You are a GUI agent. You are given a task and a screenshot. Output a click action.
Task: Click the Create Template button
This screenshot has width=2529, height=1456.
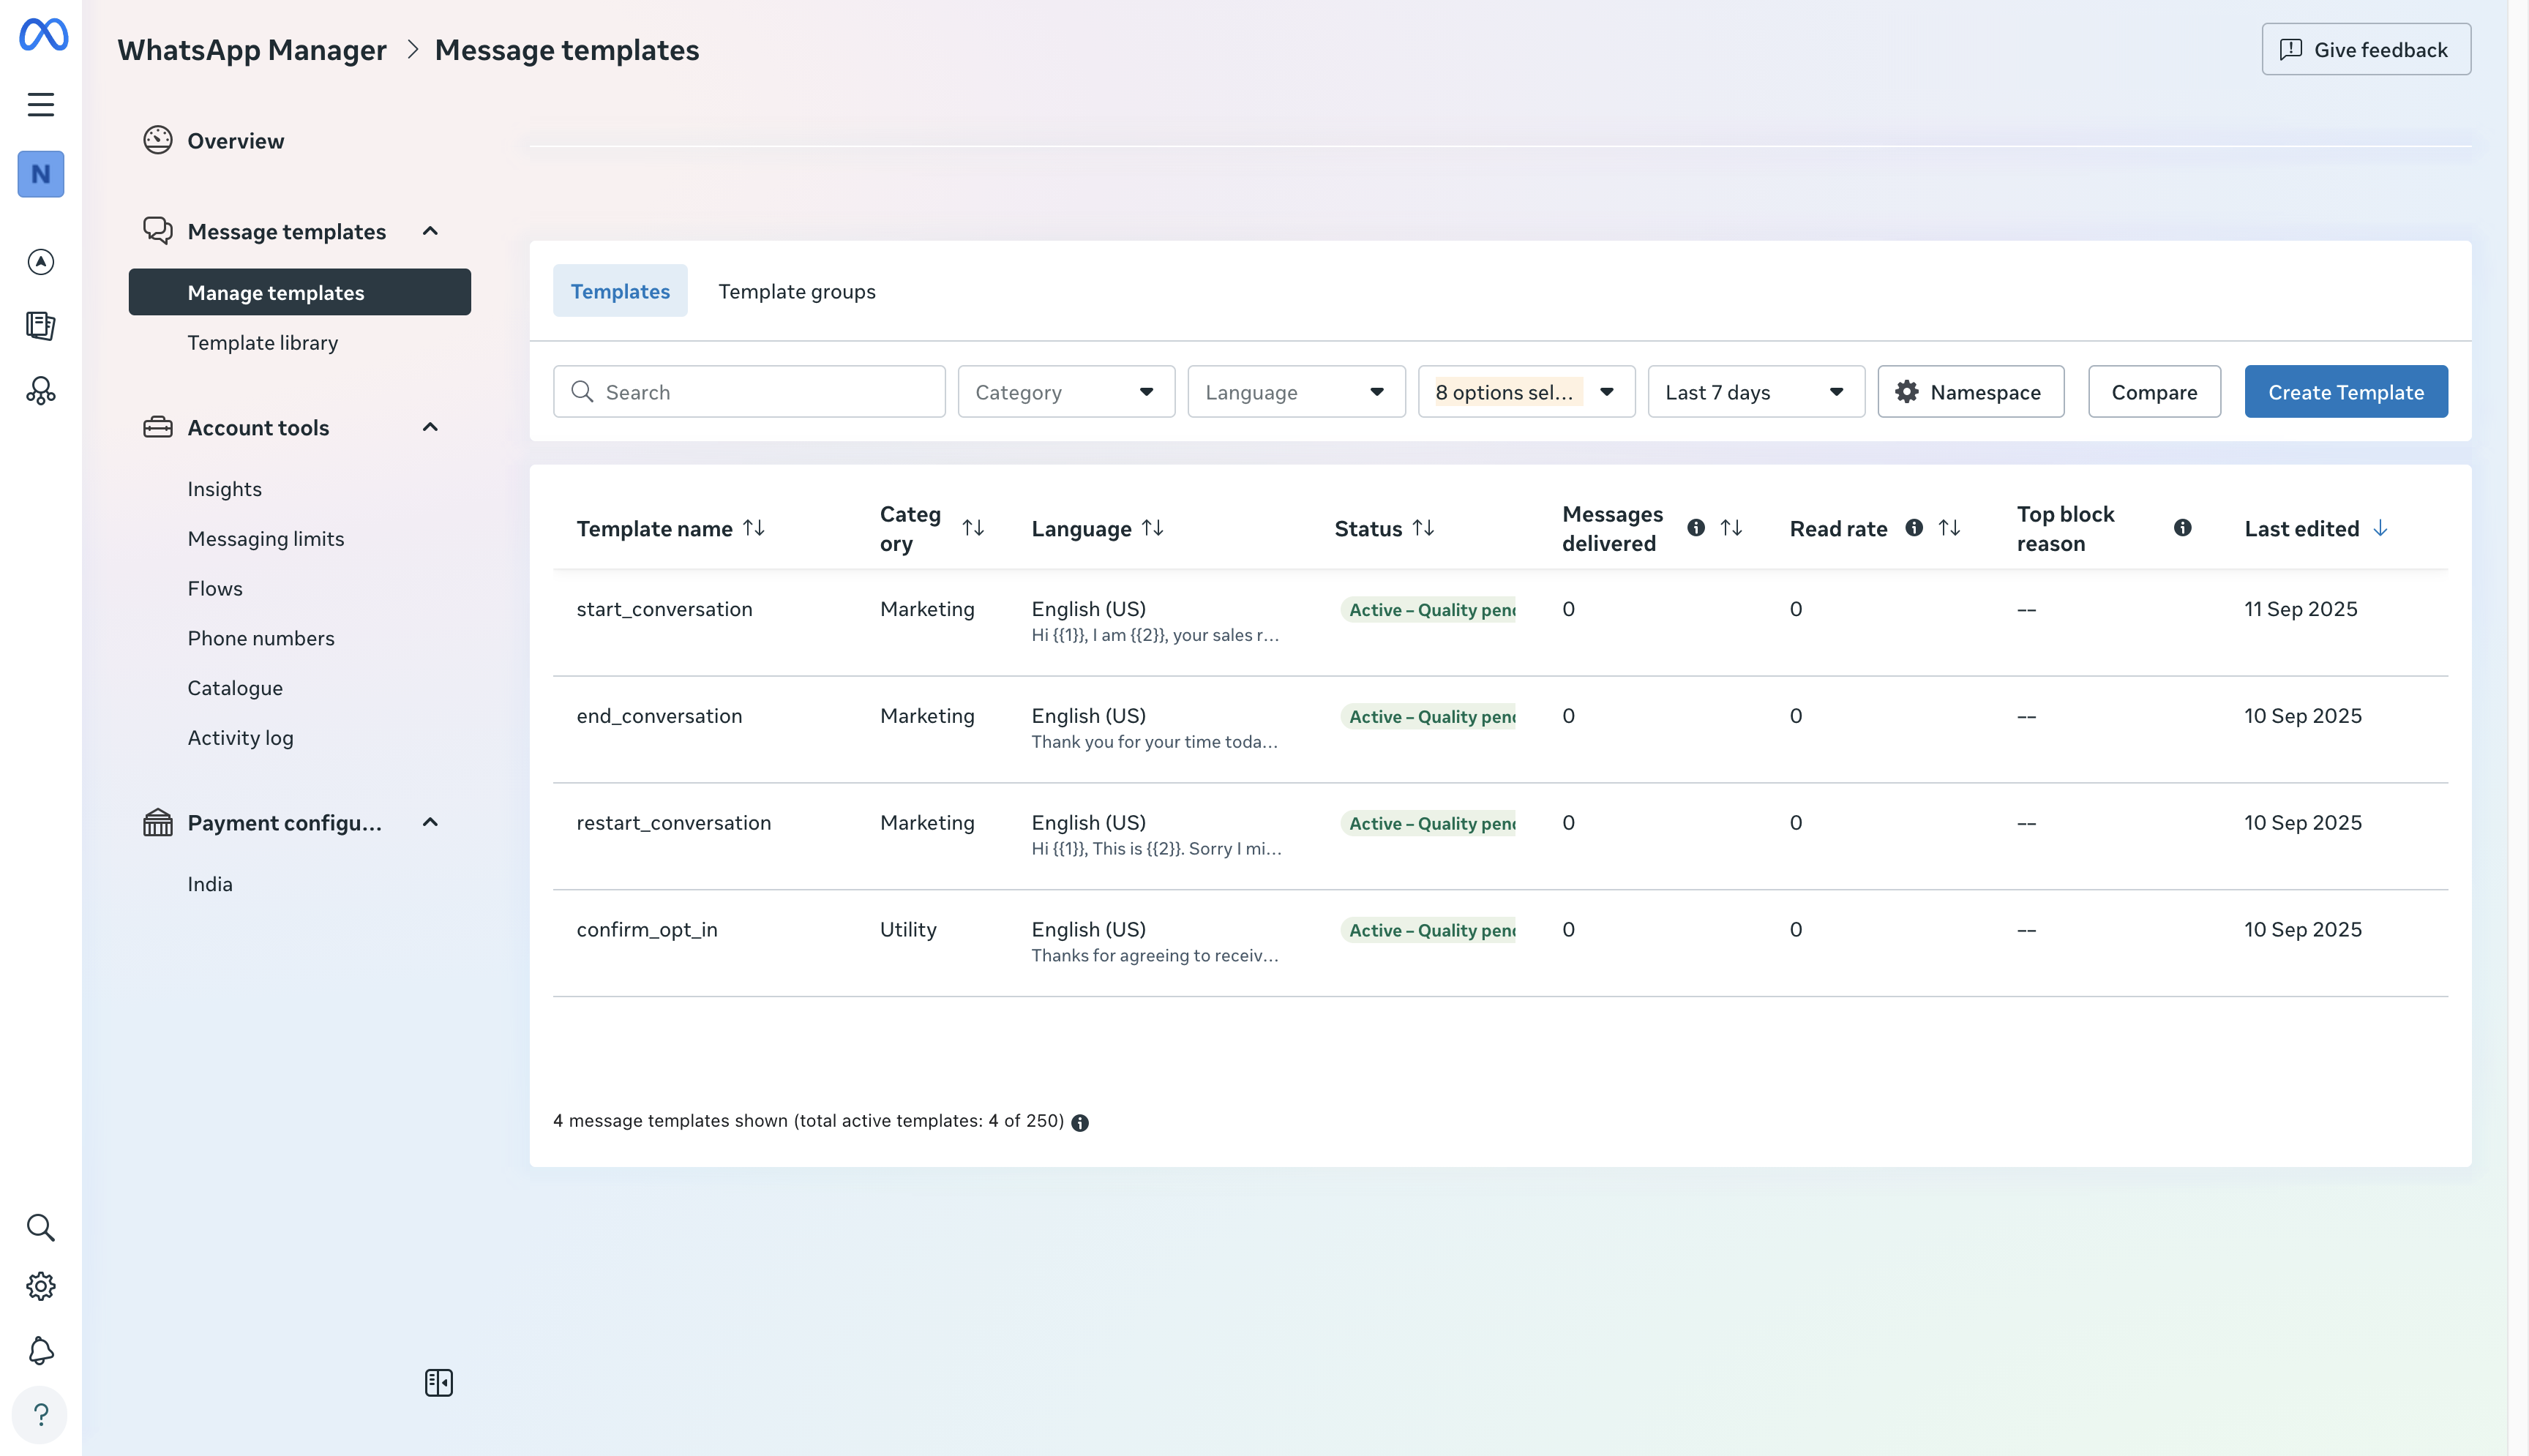coord(2345,392)
